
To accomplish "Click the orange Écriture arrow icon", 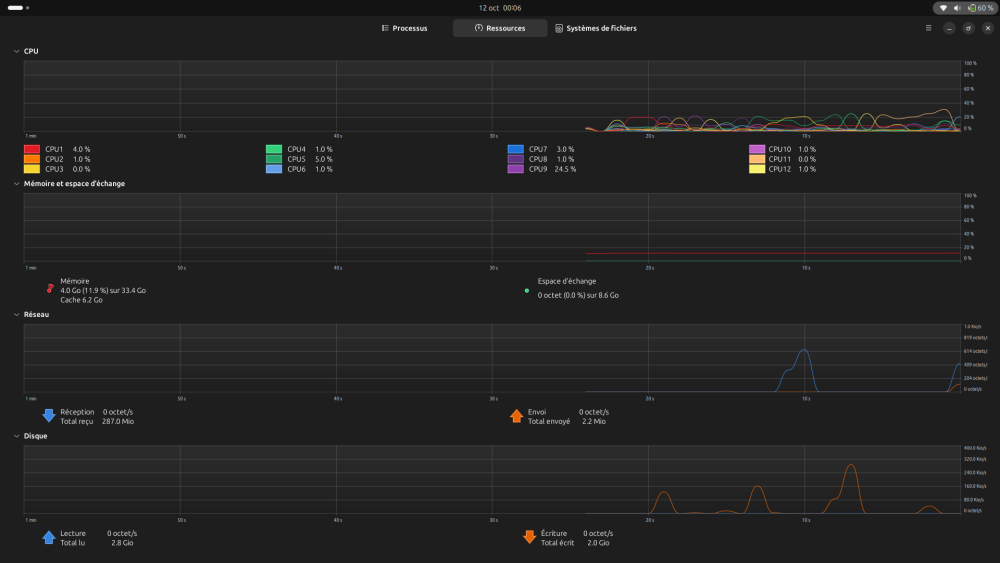I will [529, 537].
